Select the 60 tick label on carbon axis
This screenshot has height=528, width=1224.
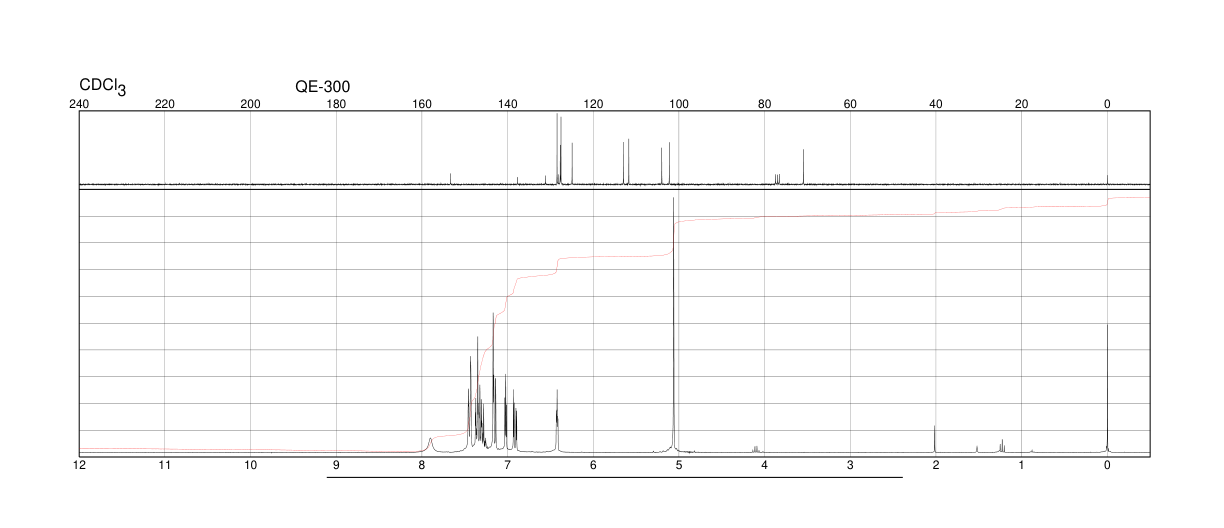850,104
